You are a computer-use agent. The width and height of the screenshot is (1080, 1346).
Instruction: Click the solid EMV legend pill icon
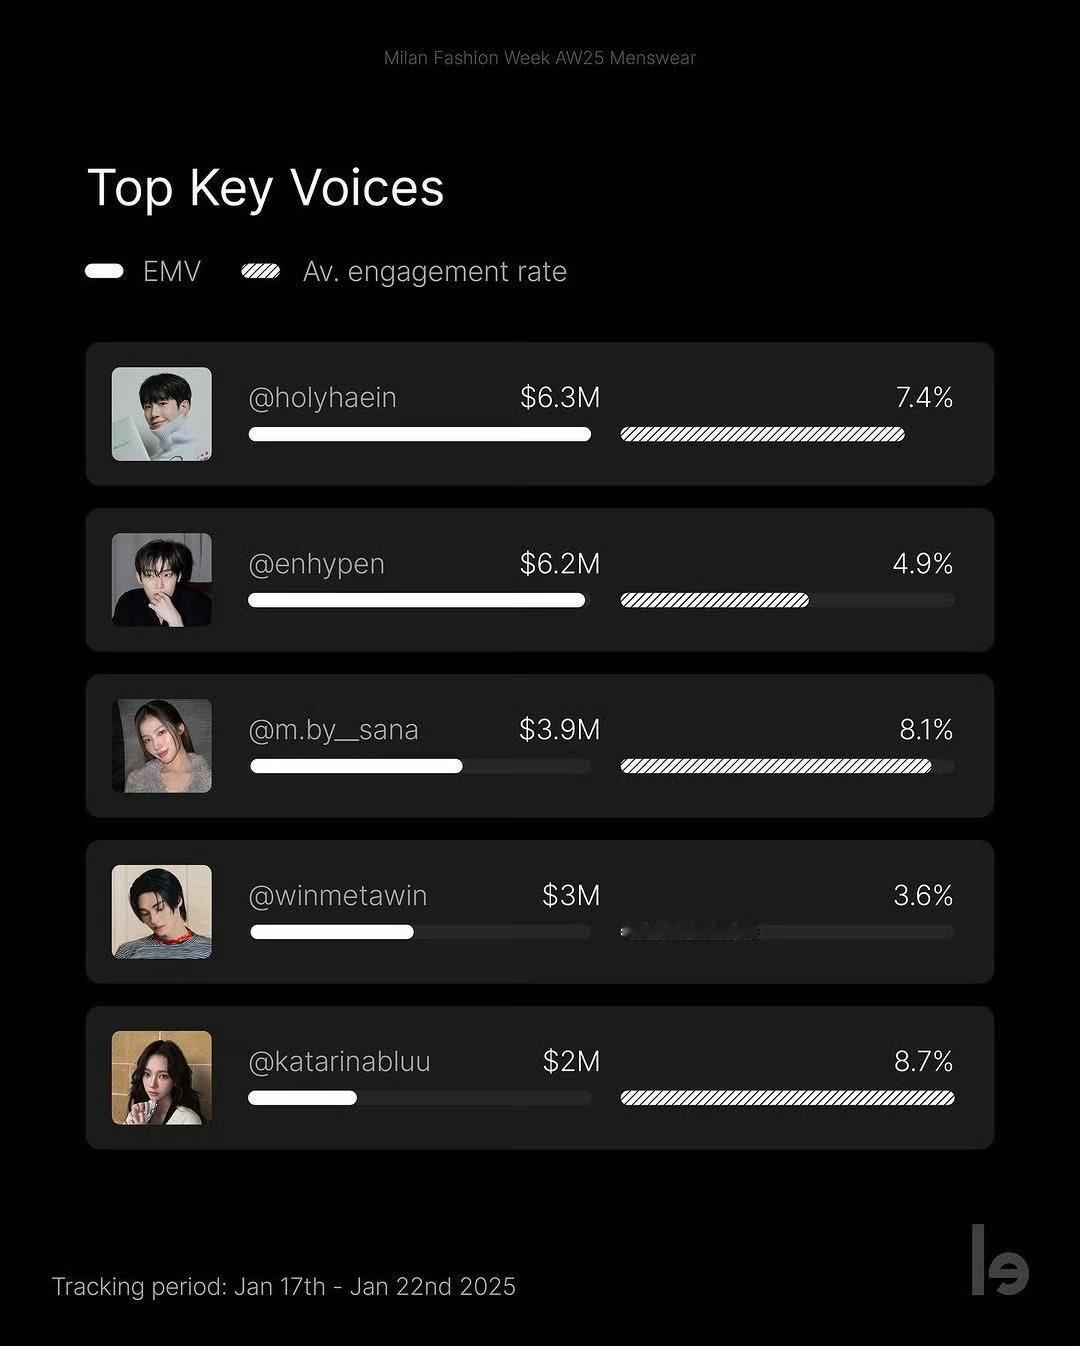click(x=105, y=271)
